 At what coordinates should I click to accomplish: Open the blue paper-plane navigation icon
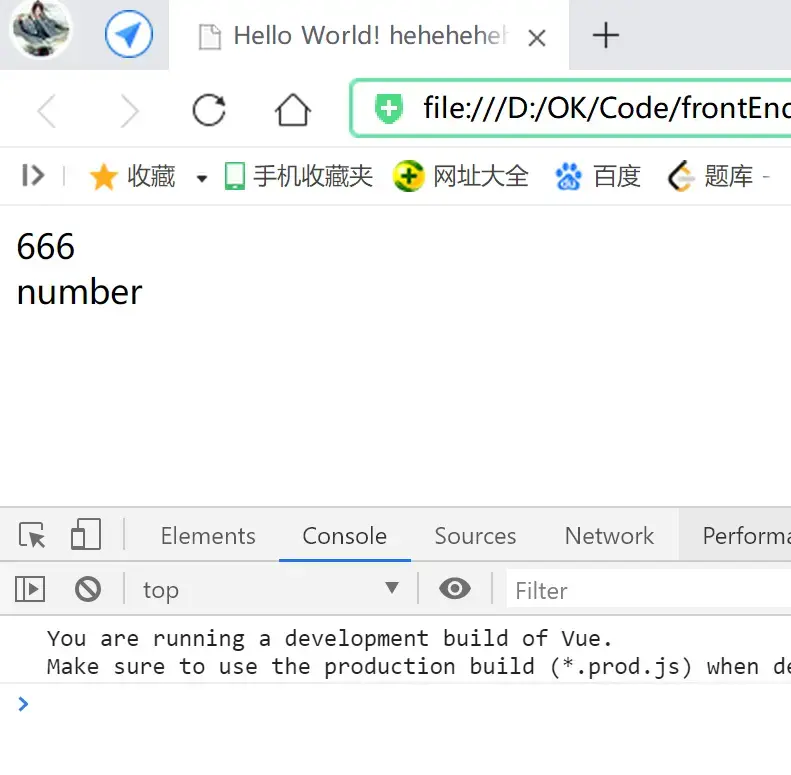click(x=129, y=34)
